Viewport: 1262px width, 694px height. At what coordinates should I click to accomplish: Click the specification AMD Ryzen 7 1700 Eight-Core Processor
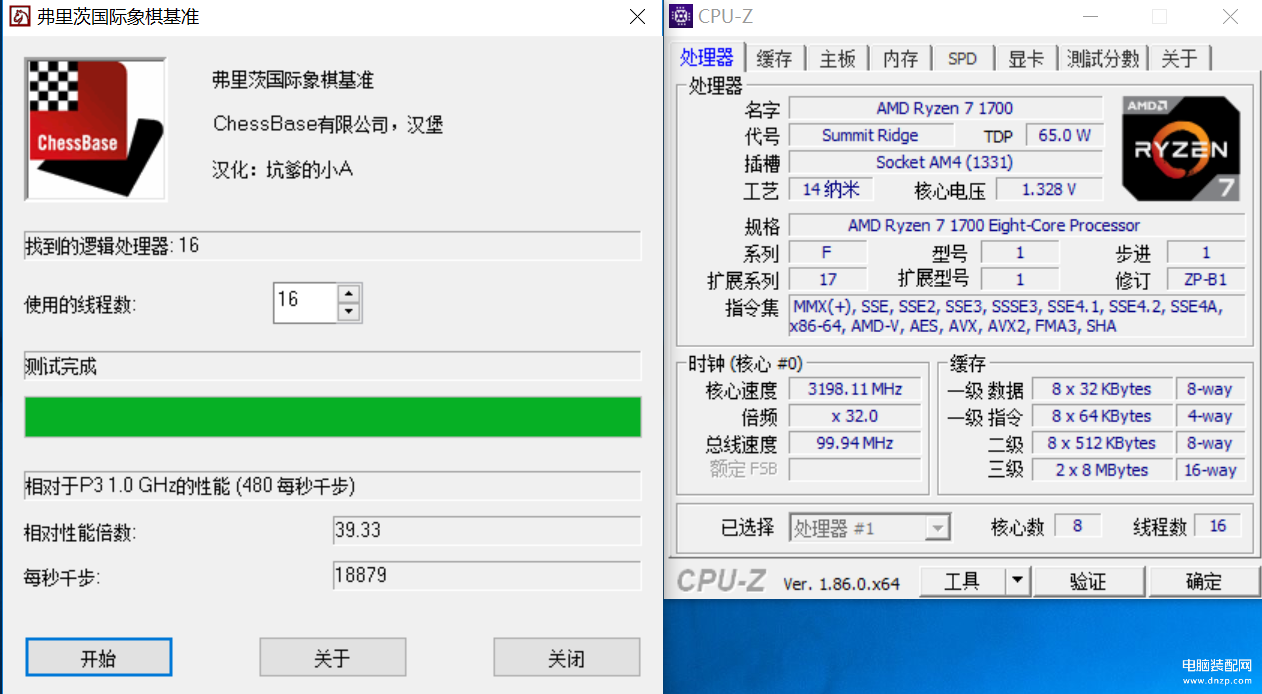(x=1017, y=225)
